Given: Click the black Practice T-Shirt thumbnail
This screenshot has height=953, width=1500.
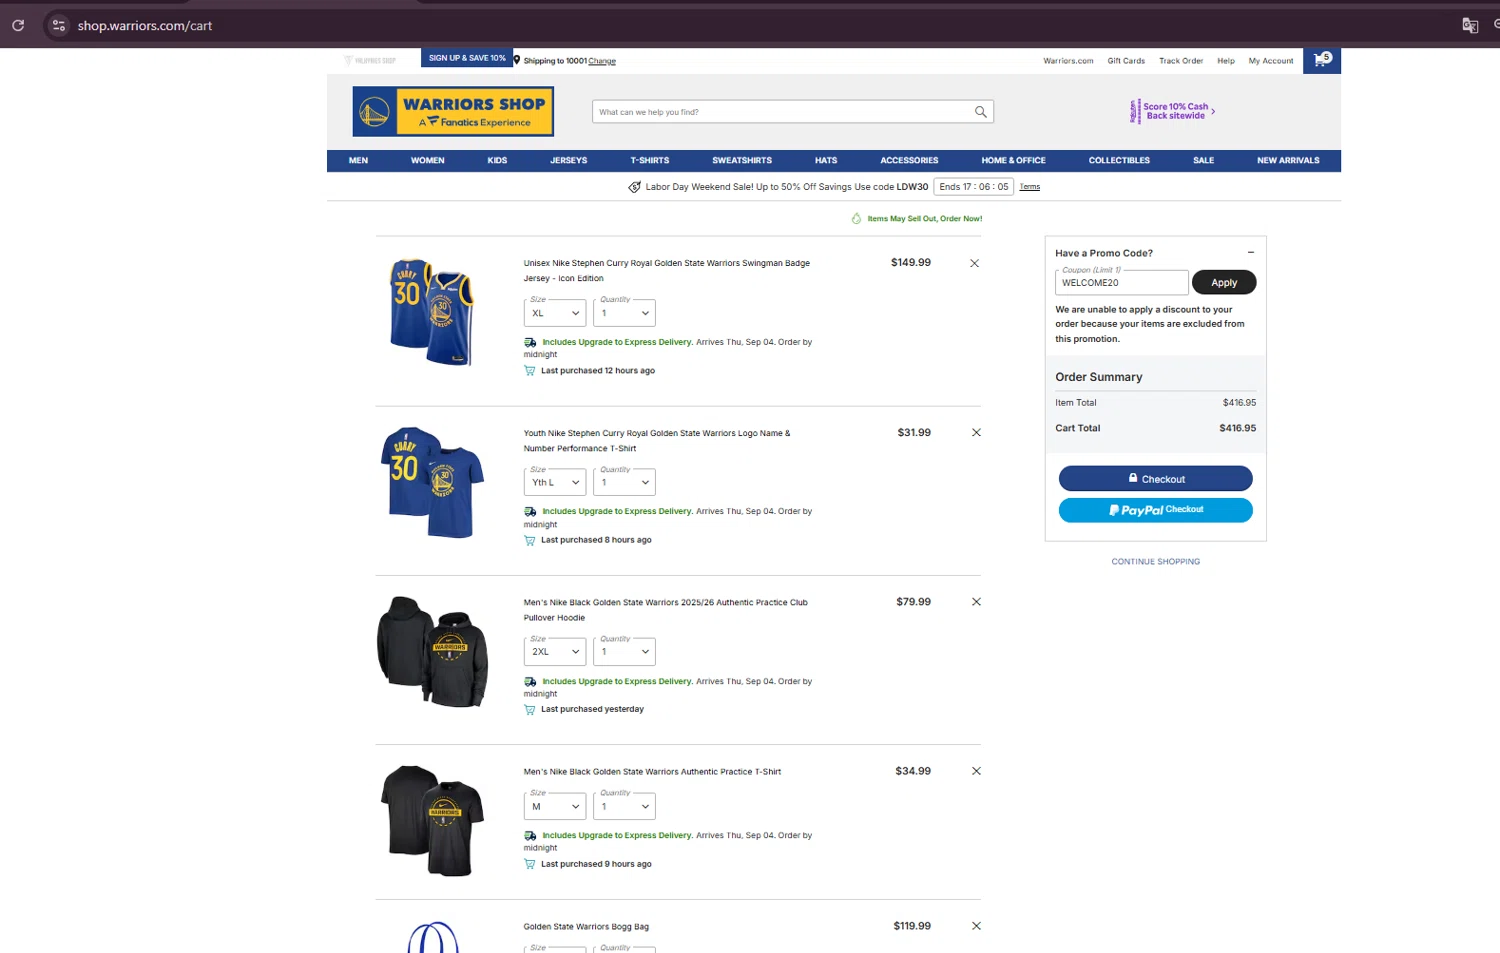Looking at the screenshot, I should pyautogui.click(x=432, y=821).
